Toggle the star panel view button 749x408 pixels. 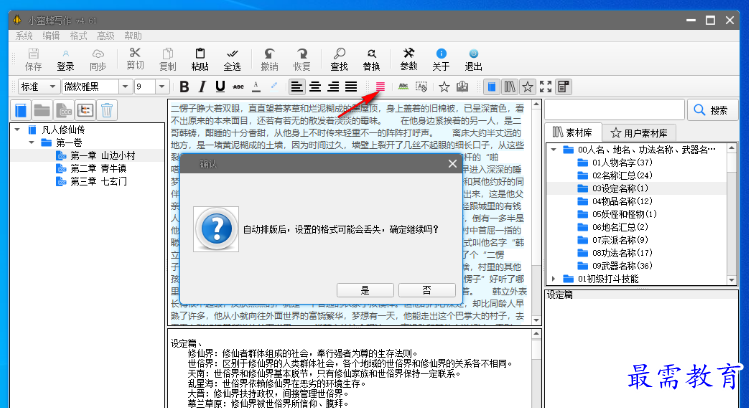[527, 86]
